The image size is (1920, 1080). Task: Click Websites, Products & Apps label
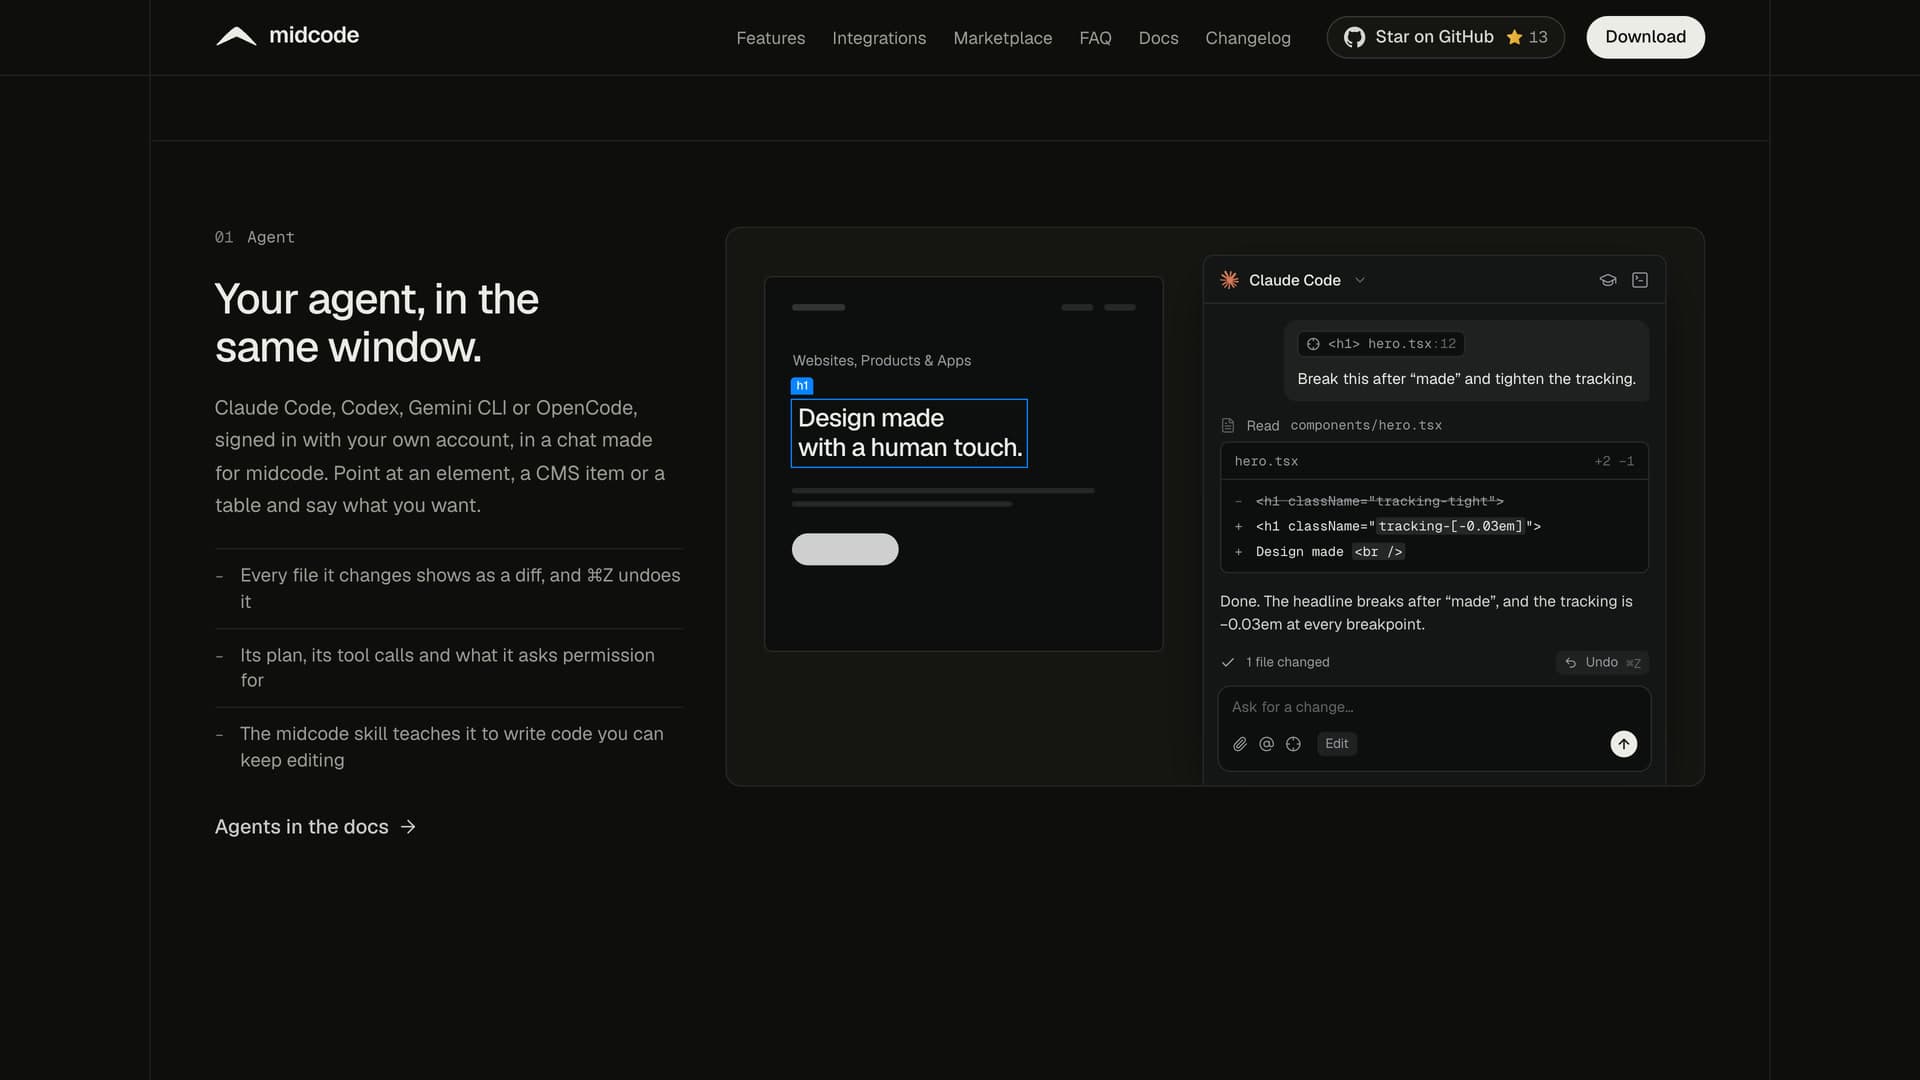(882, 361)
